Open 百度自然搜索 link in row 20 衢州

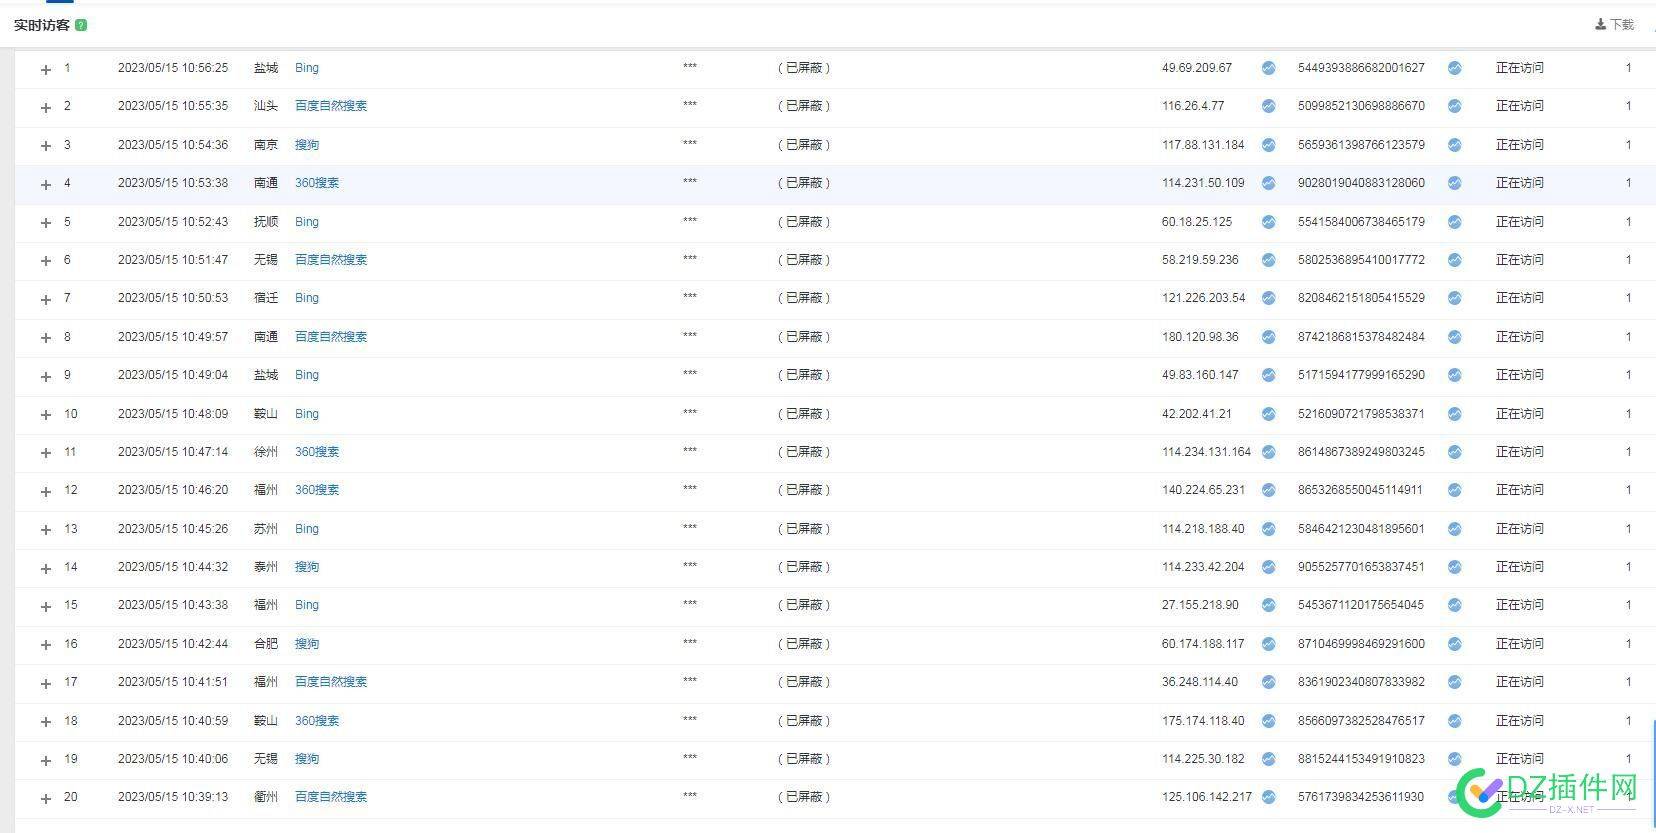coord(331,797)
